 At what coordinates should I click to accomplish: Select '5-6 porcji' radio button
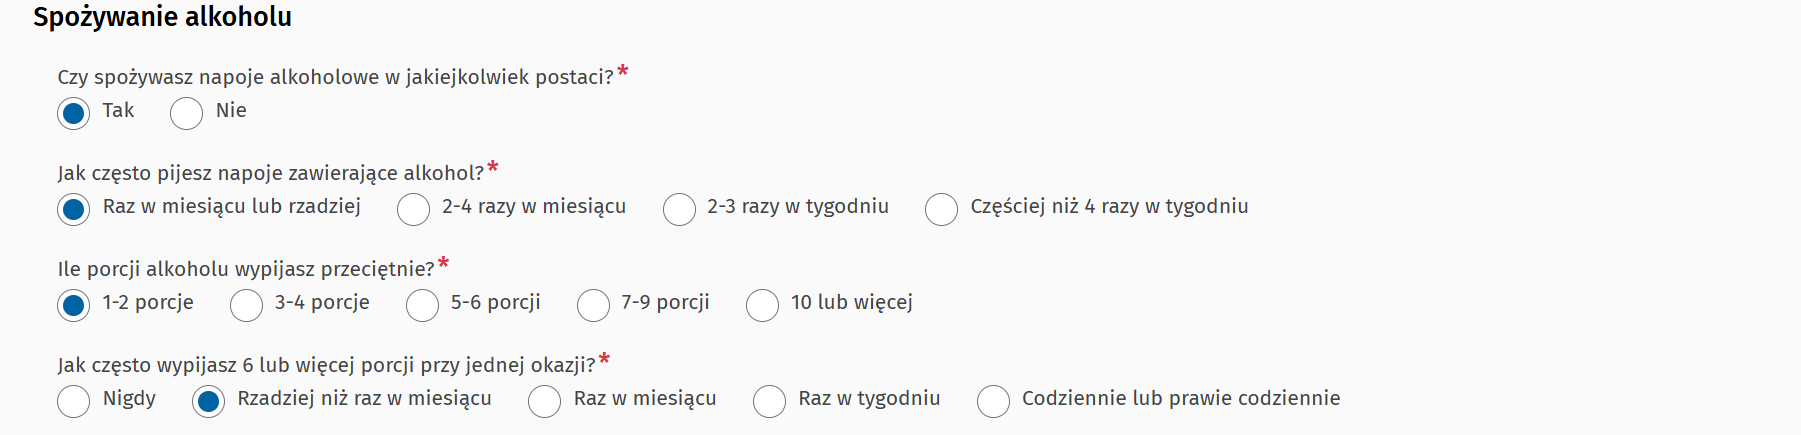423,306
